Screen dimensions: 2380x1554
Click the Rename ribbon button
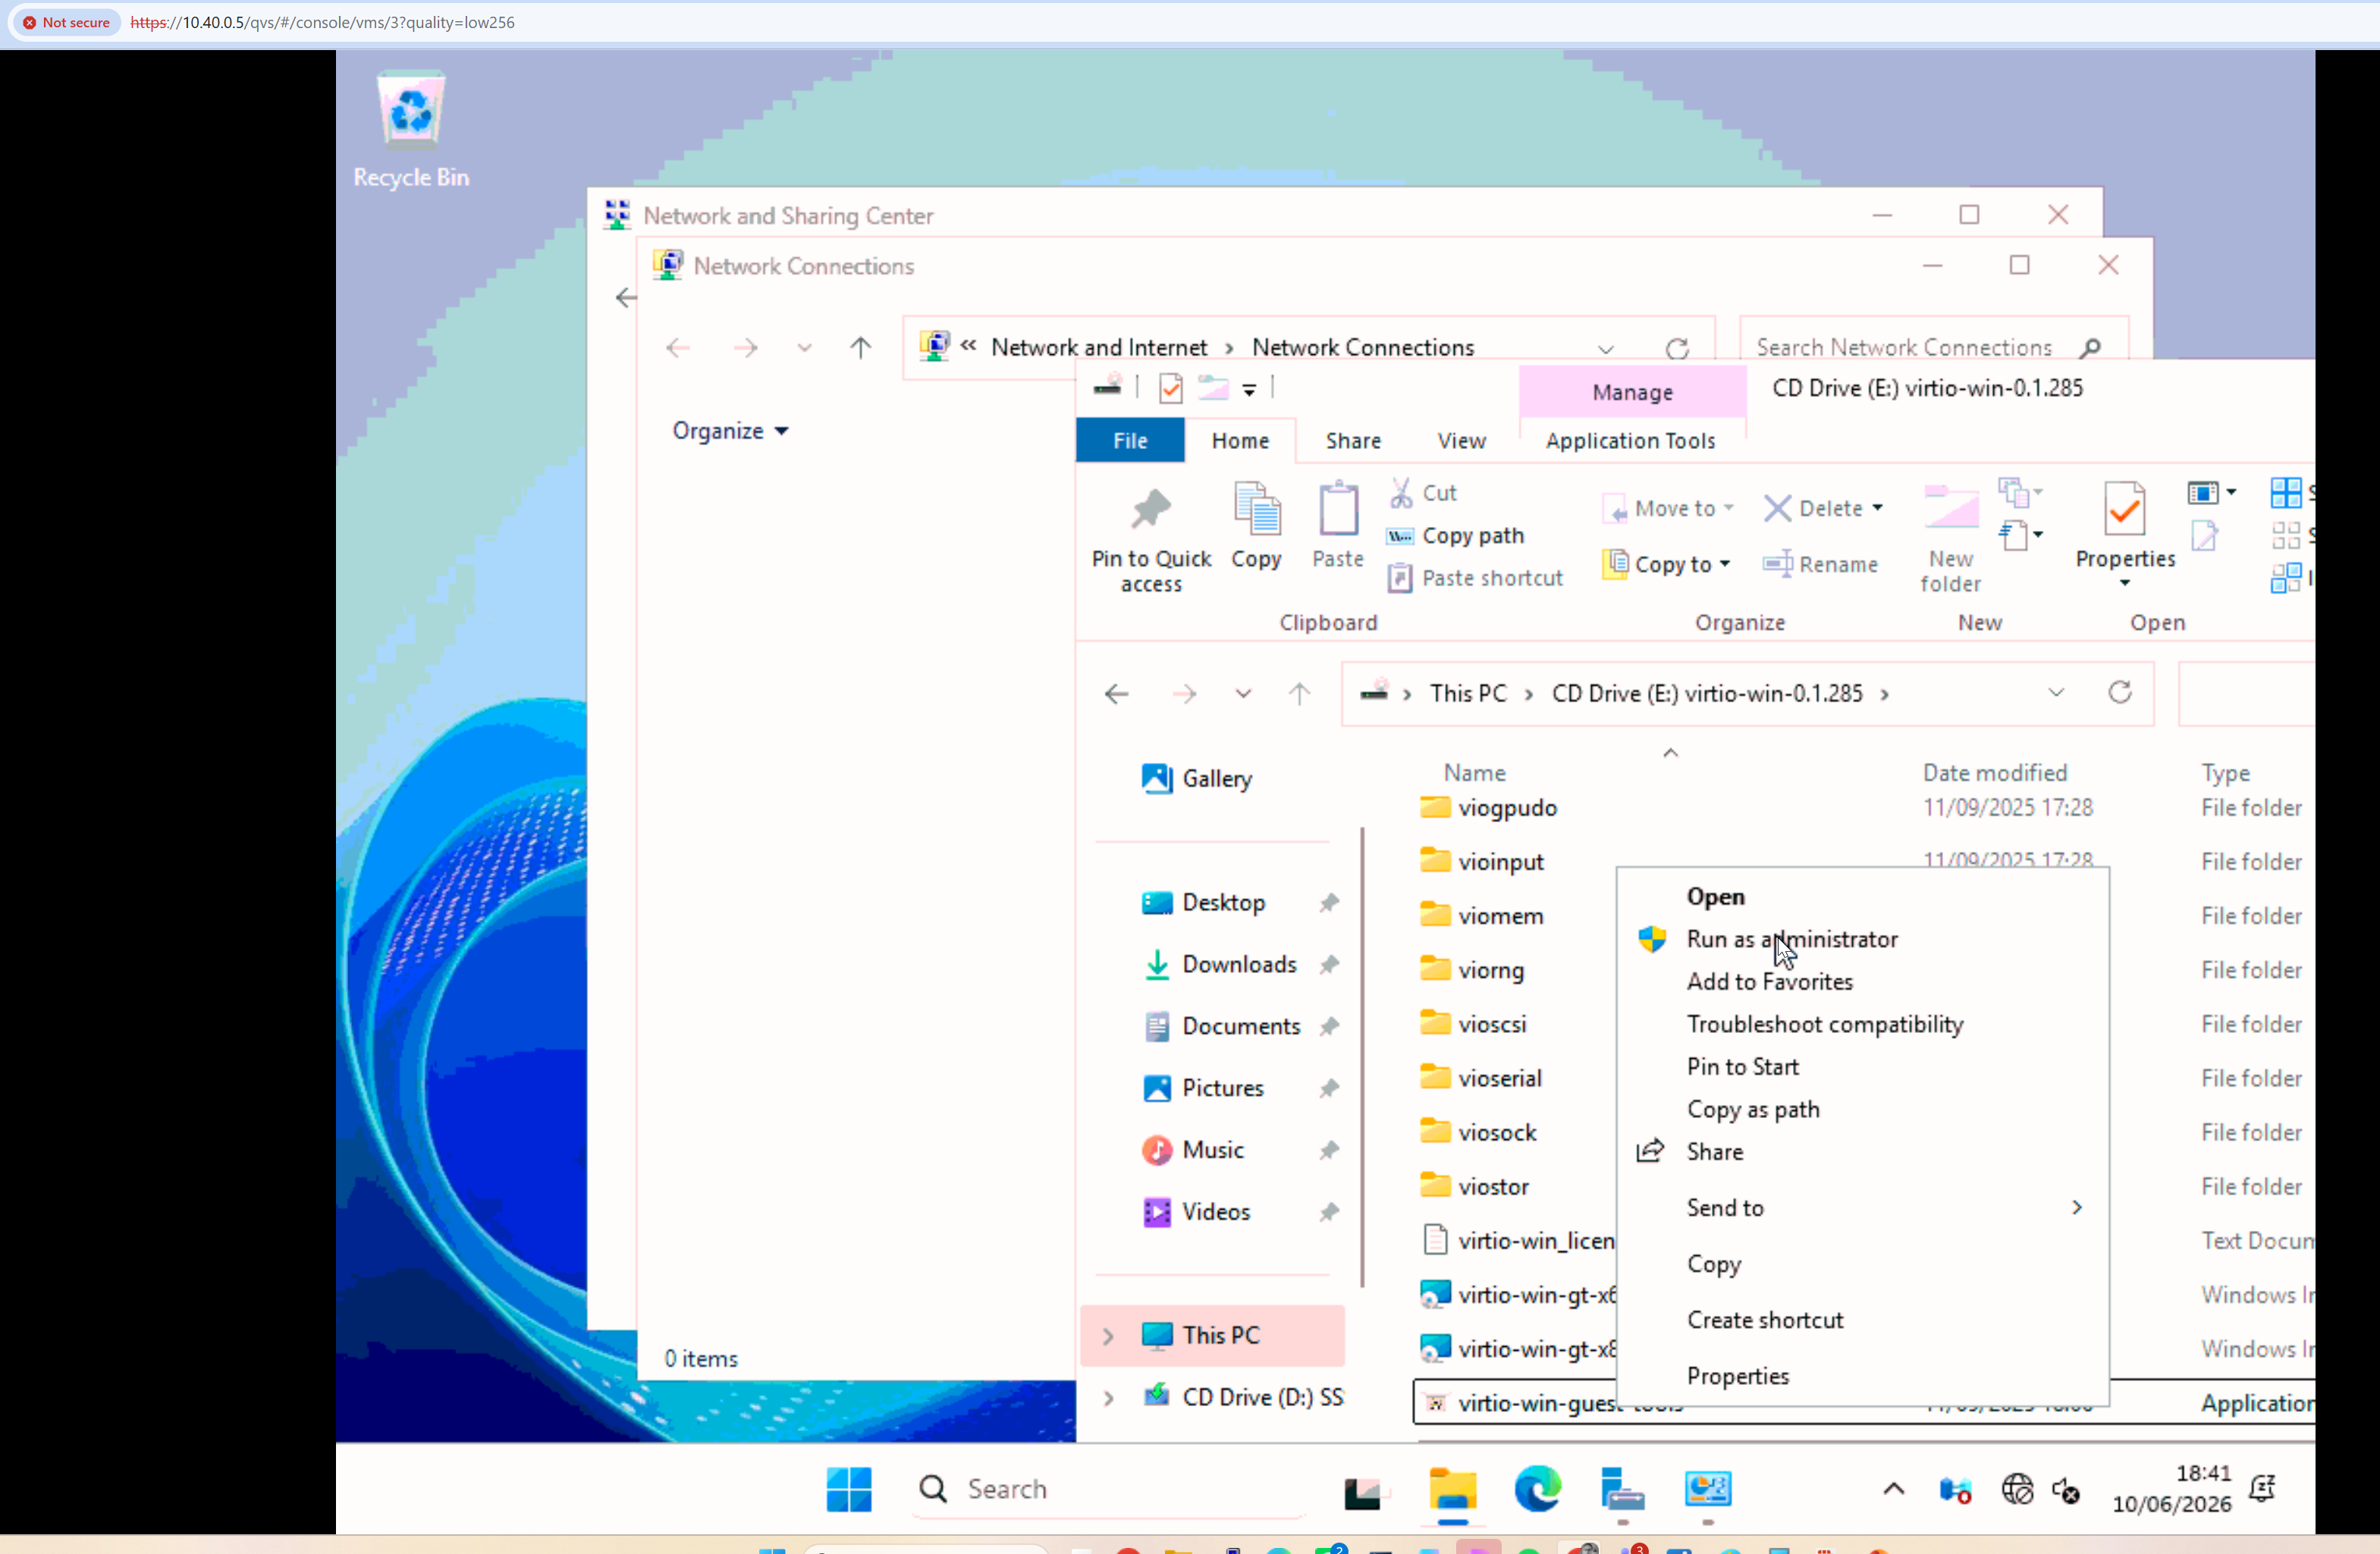(1820, 564)
